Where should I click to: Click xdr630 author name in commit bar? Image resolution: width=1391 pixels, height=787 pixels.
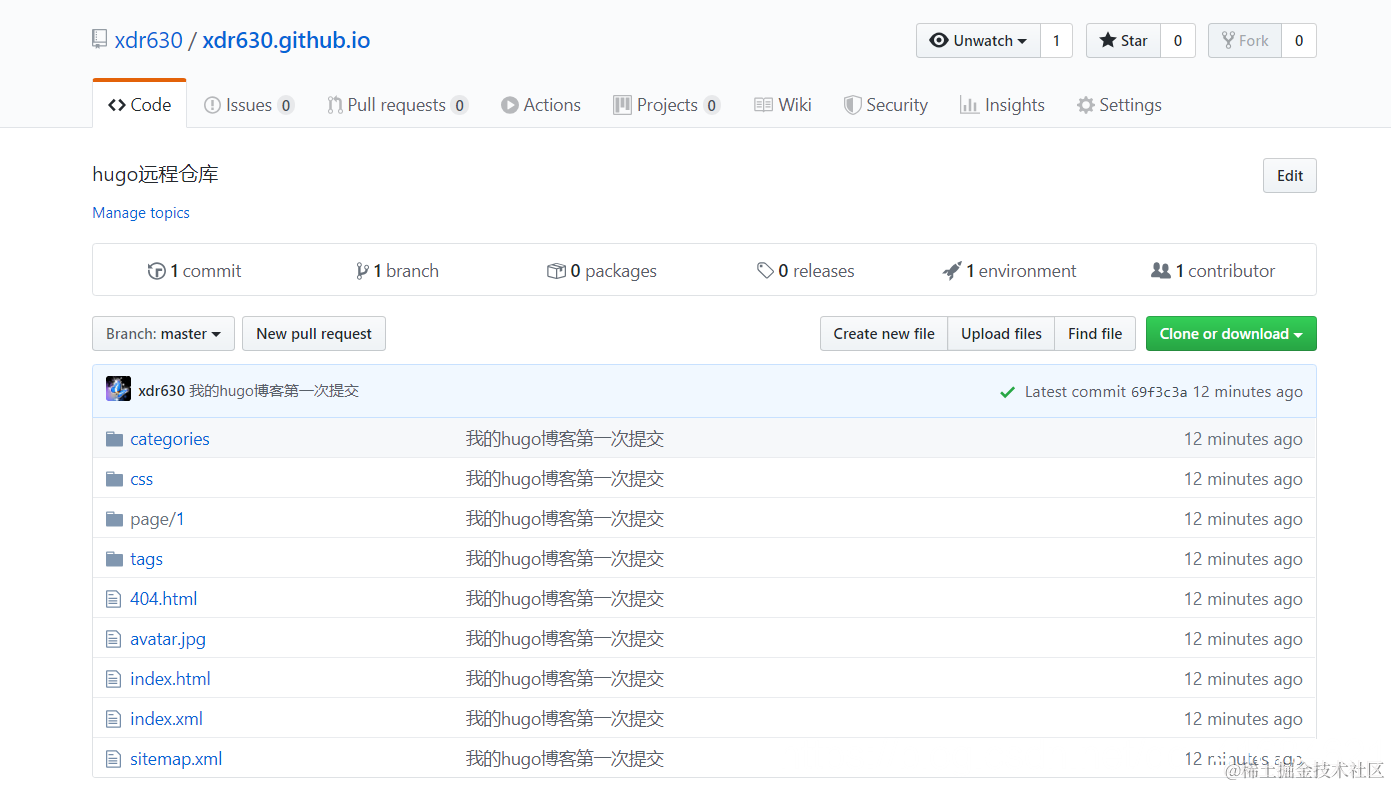pos(162,391)
